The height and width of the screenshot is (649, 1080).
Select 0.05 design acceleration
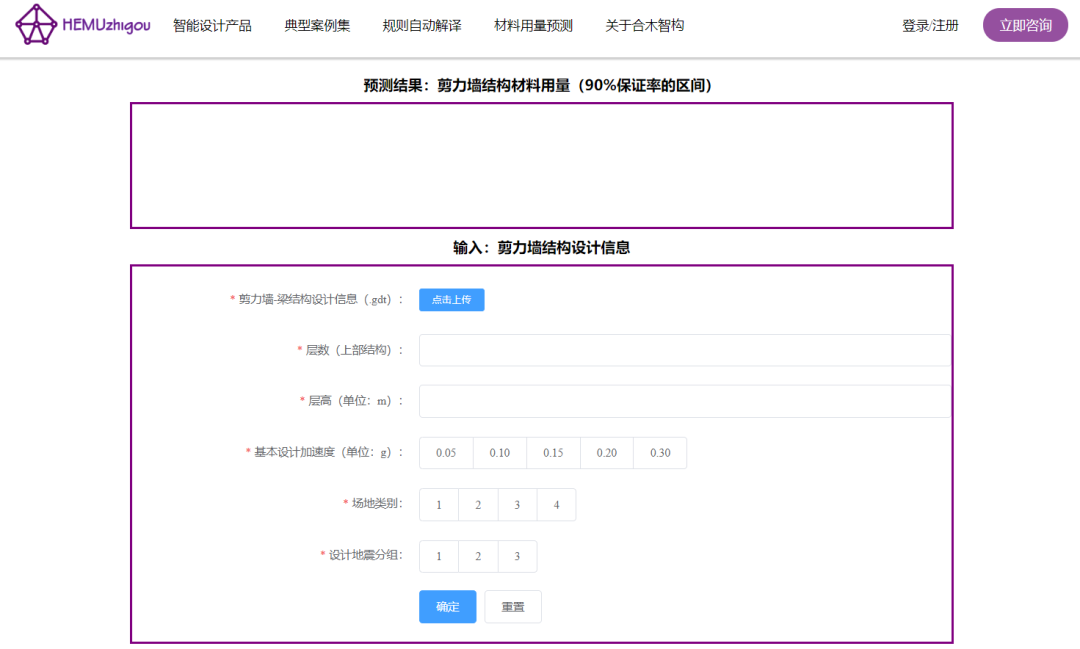point(446,453)
